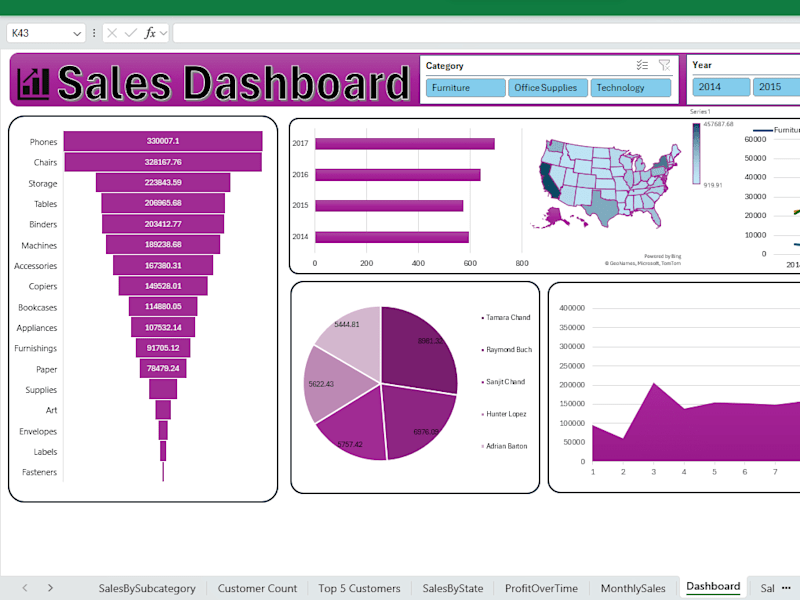The image size is (800, 600).
Task: Click the Fasteners axis label in funnel
Action: [39, 472]
